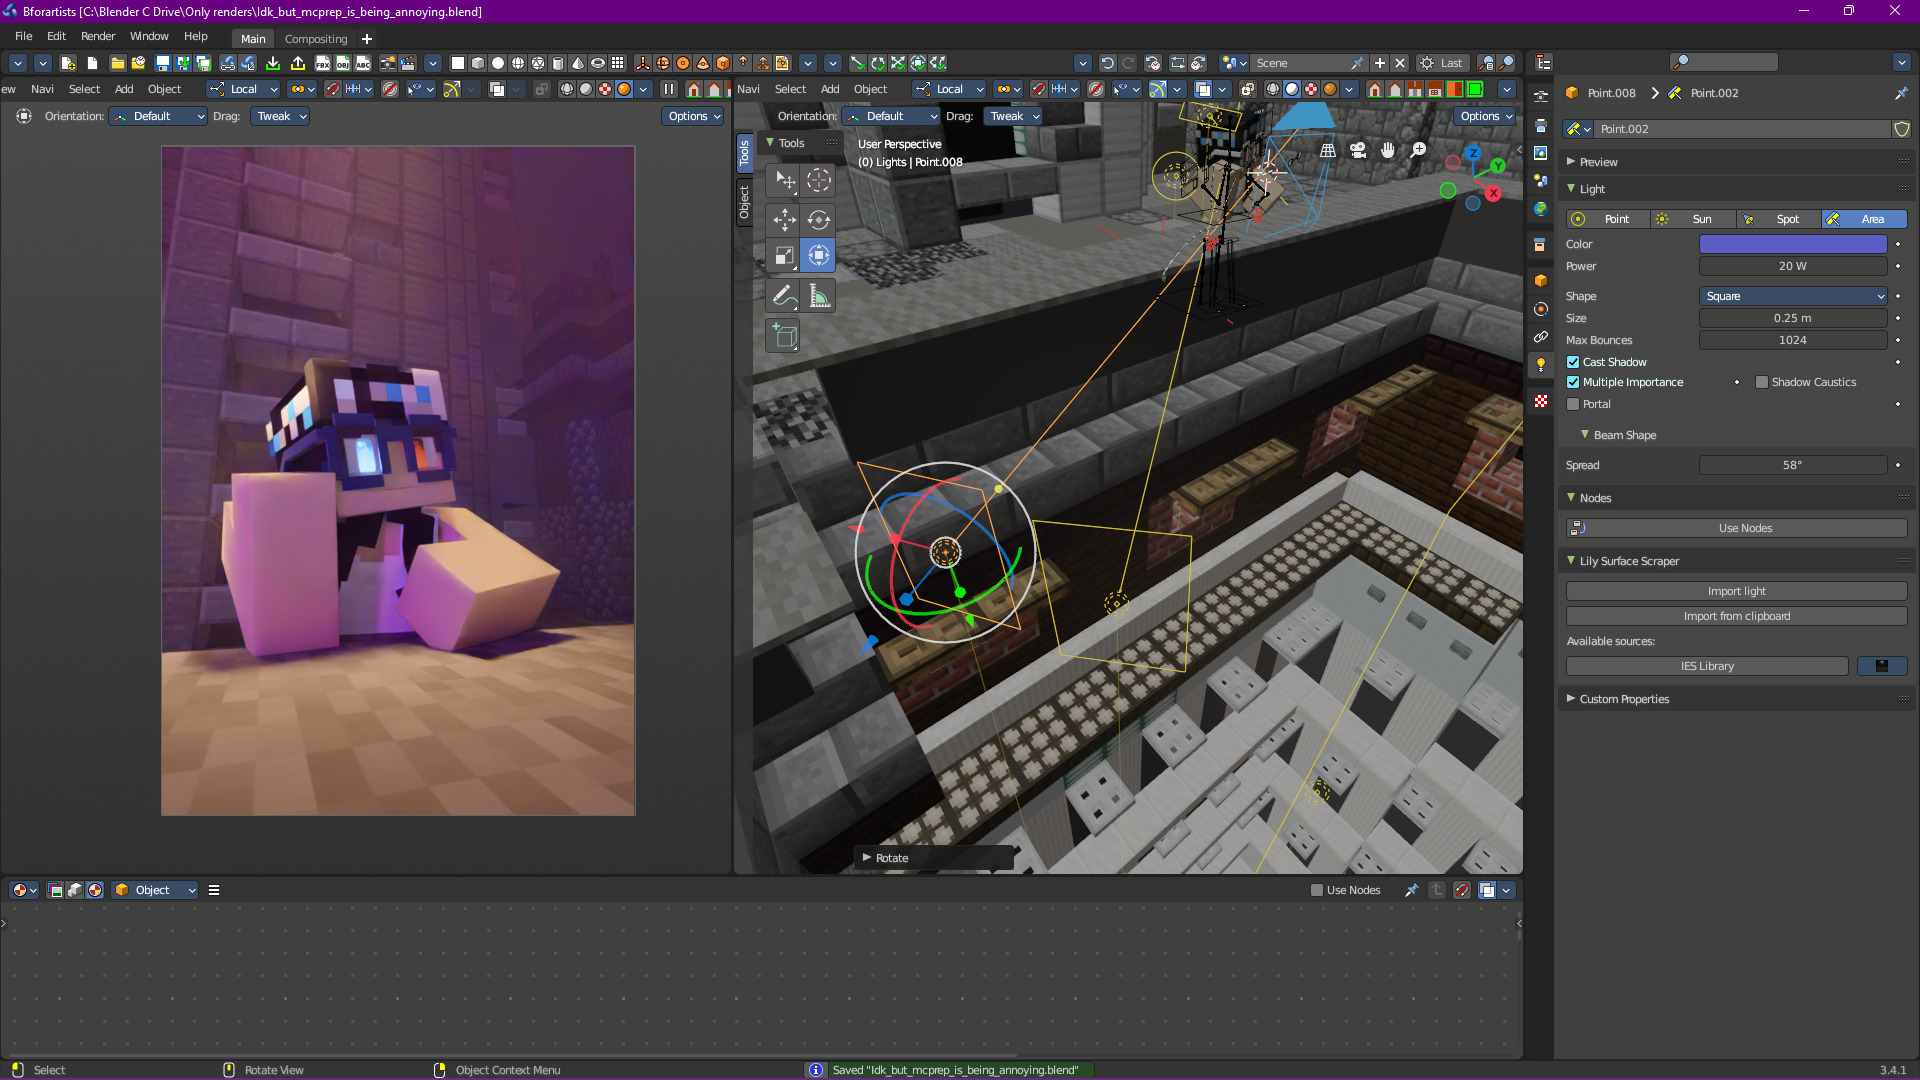
Task: Open the light Color swatch
Action: (1793, 244)
